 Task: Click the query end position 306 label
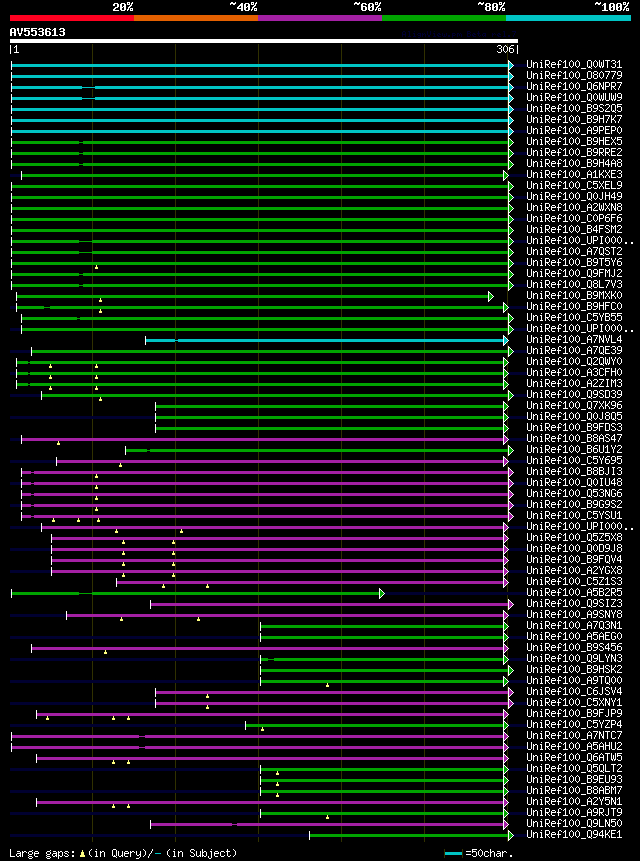click(x=505, y=49)
